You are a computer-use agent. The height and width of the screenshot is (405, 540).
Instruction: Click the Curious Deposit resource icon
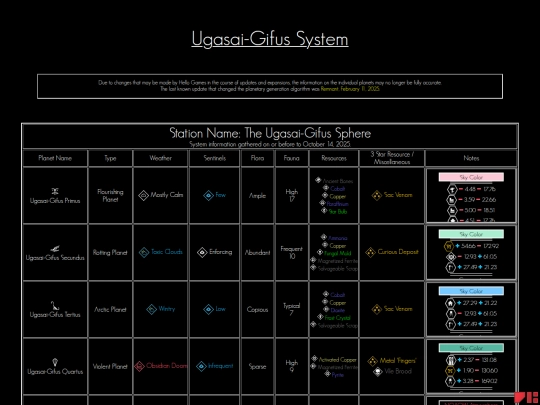(370, 252)
